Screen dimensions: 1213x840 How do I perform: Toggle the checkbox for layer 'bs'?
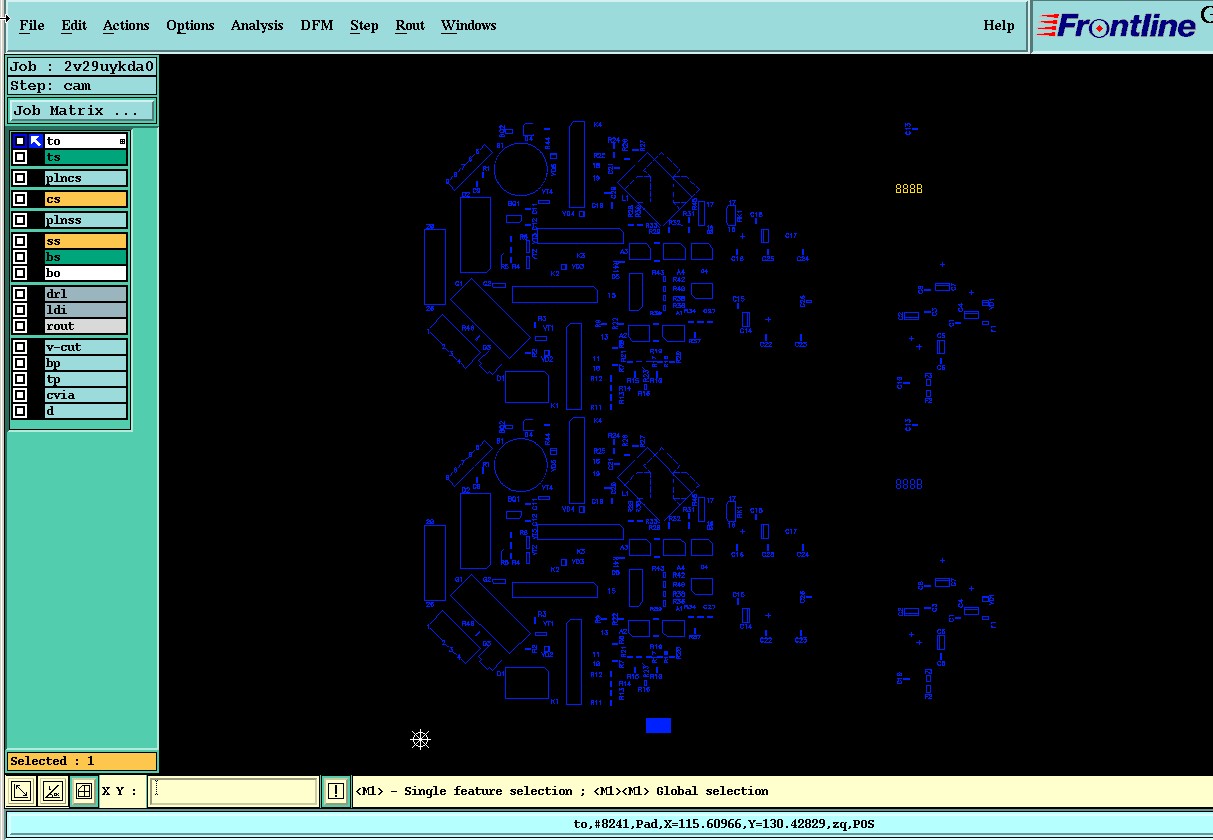[x=20, y=257]
